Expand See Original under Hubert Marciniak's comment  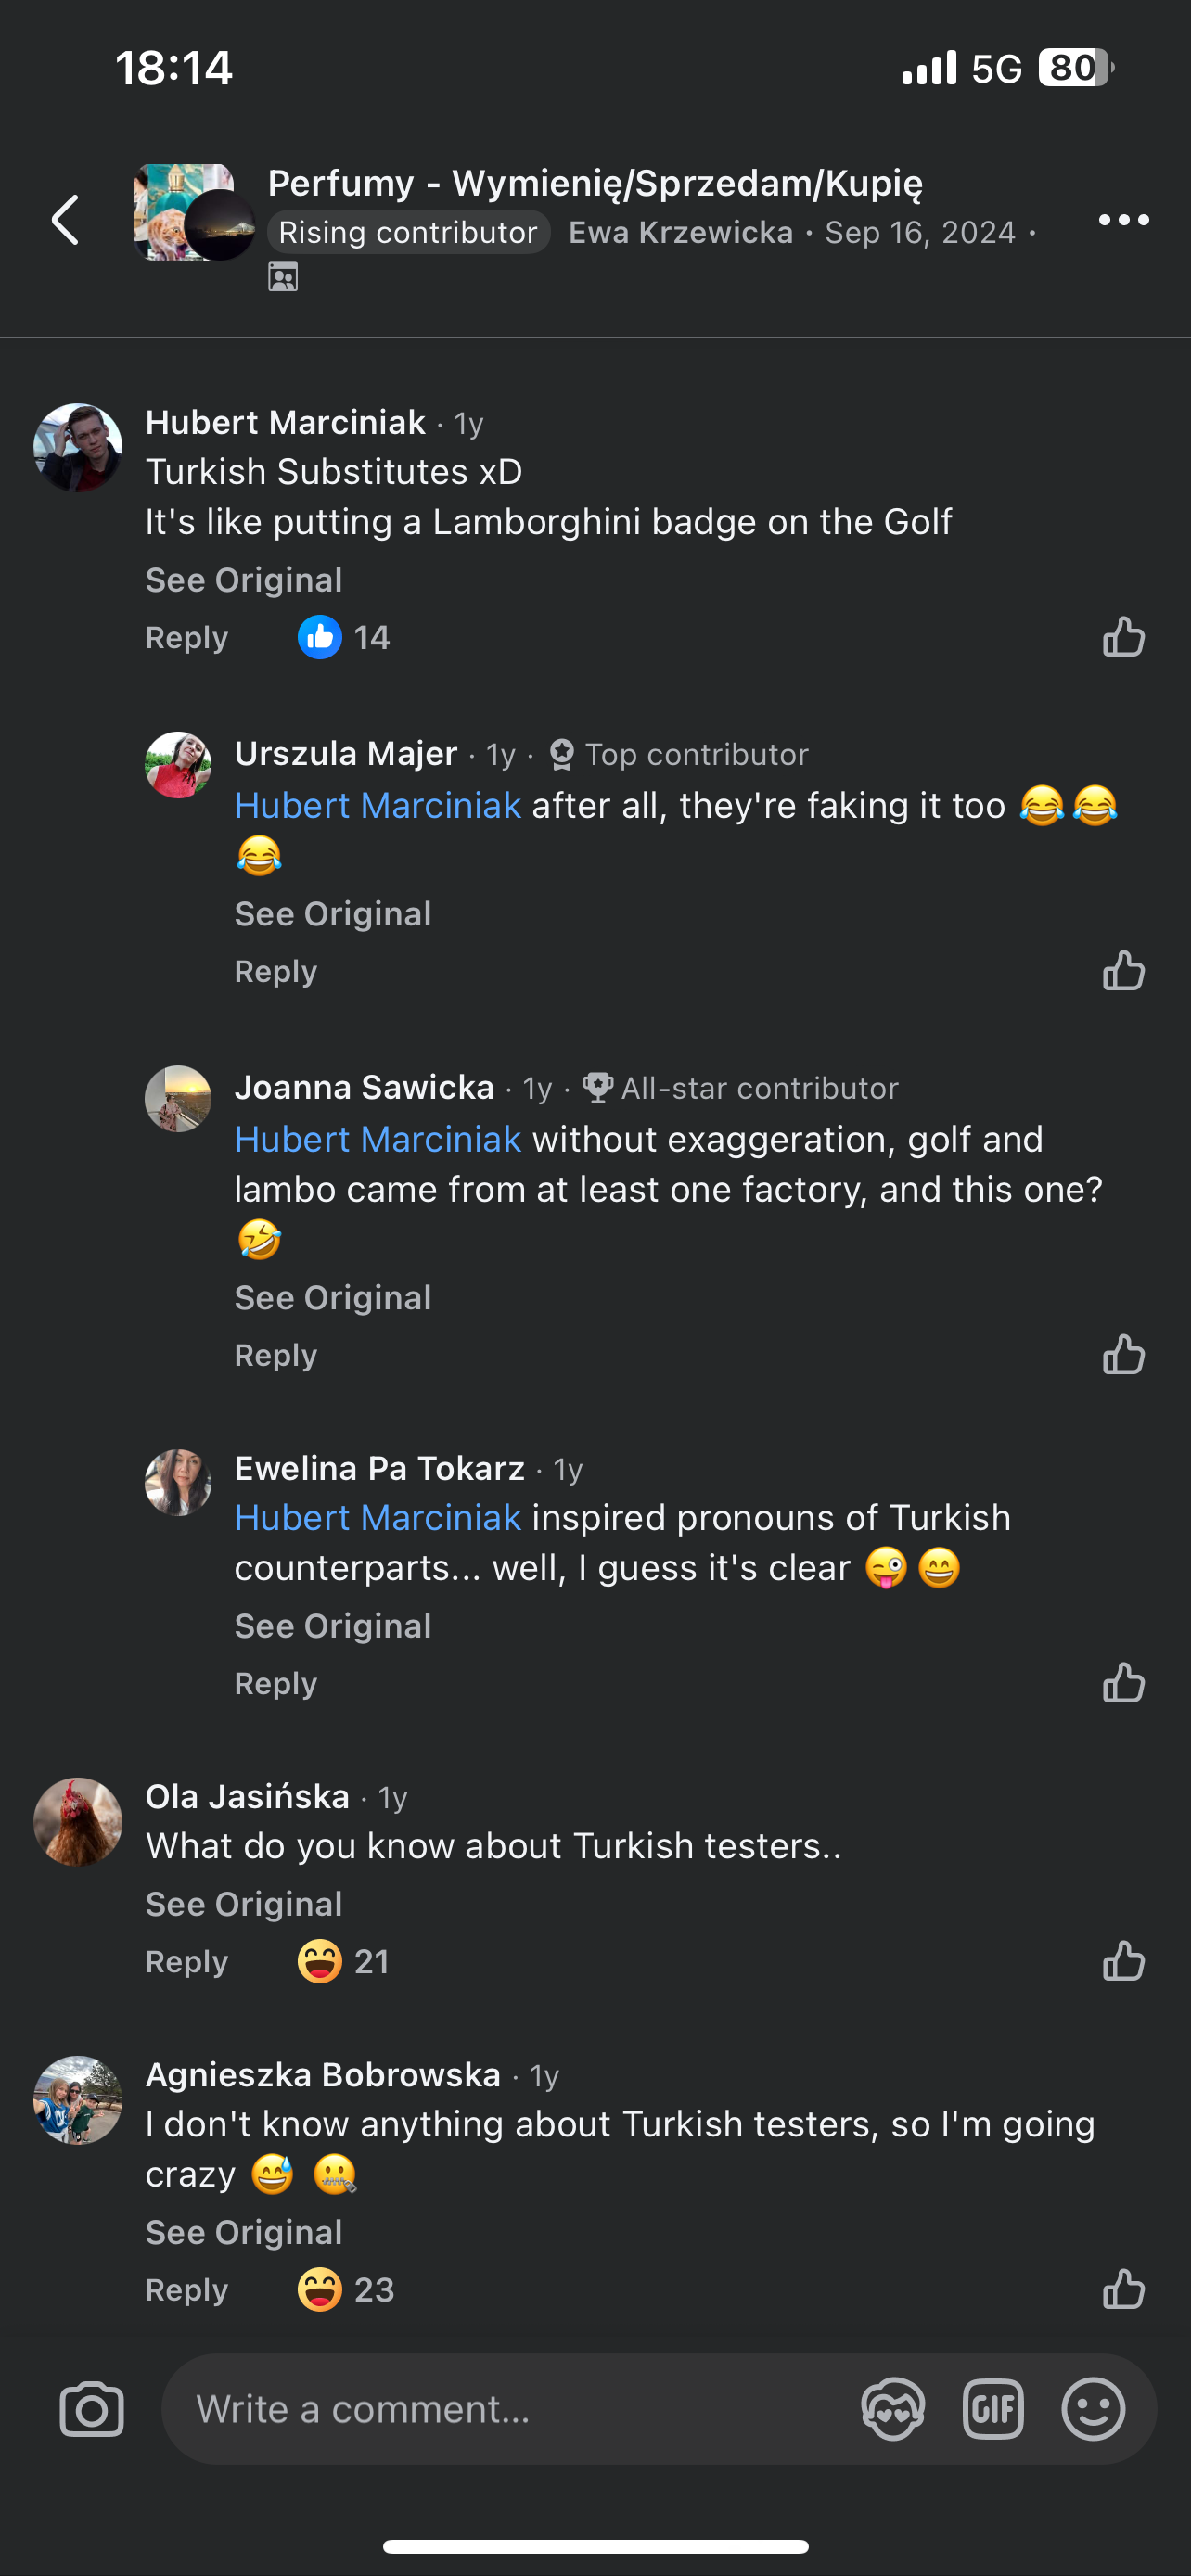(244, 580)
